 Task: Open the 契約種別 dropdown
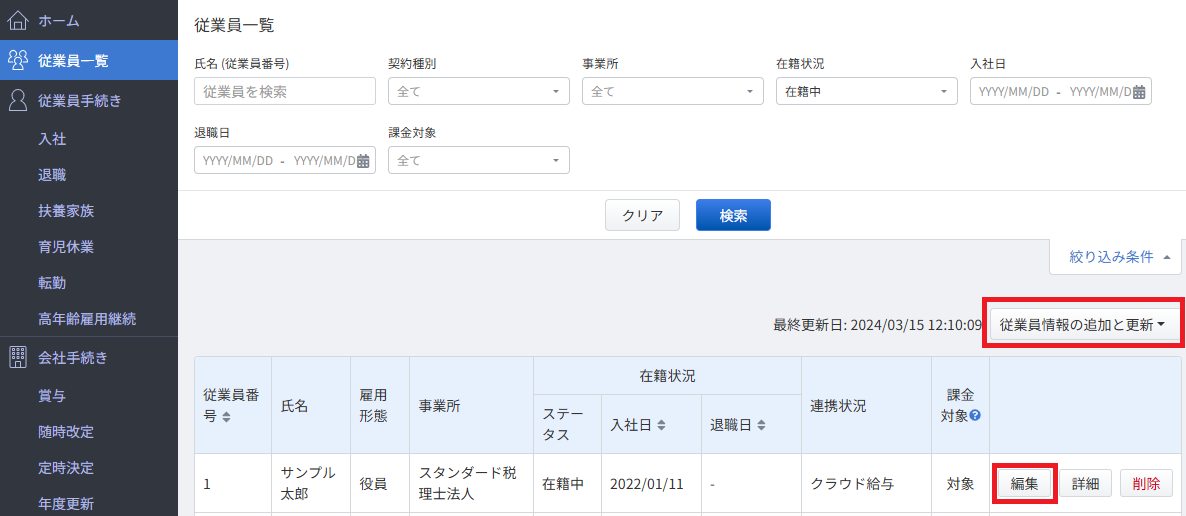tap(479, 92)
